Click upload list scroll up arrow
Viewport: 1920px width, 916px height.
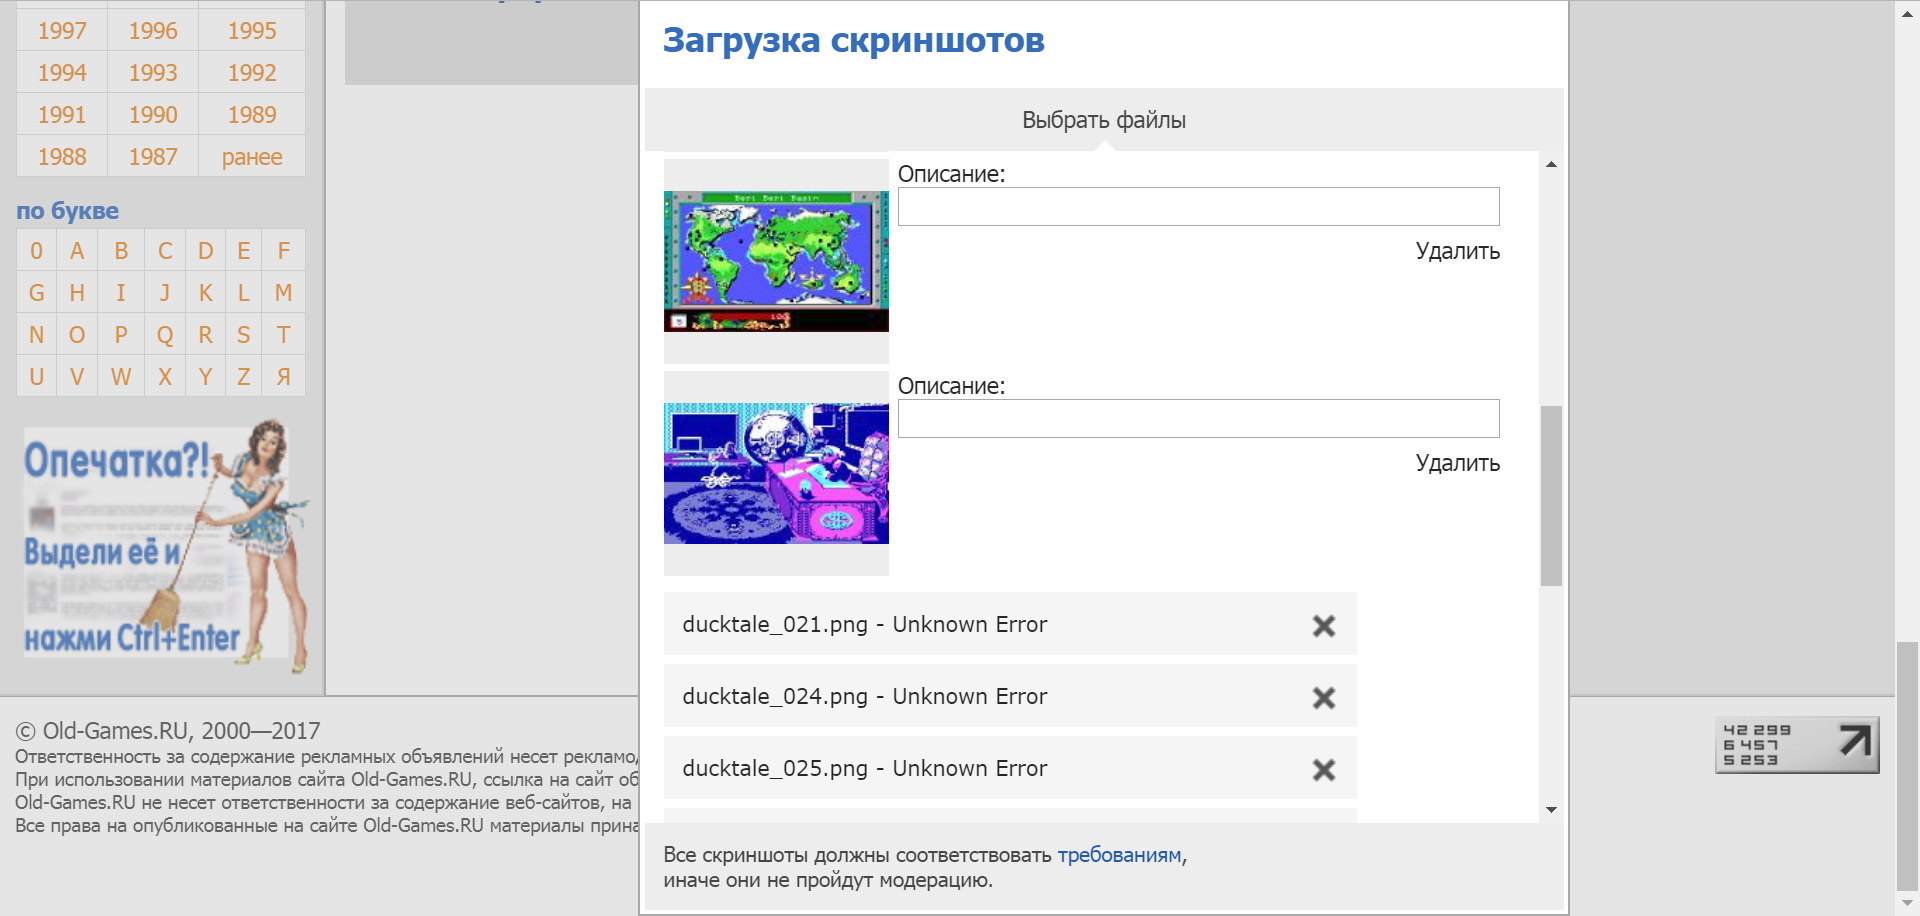click(1551, 164)
